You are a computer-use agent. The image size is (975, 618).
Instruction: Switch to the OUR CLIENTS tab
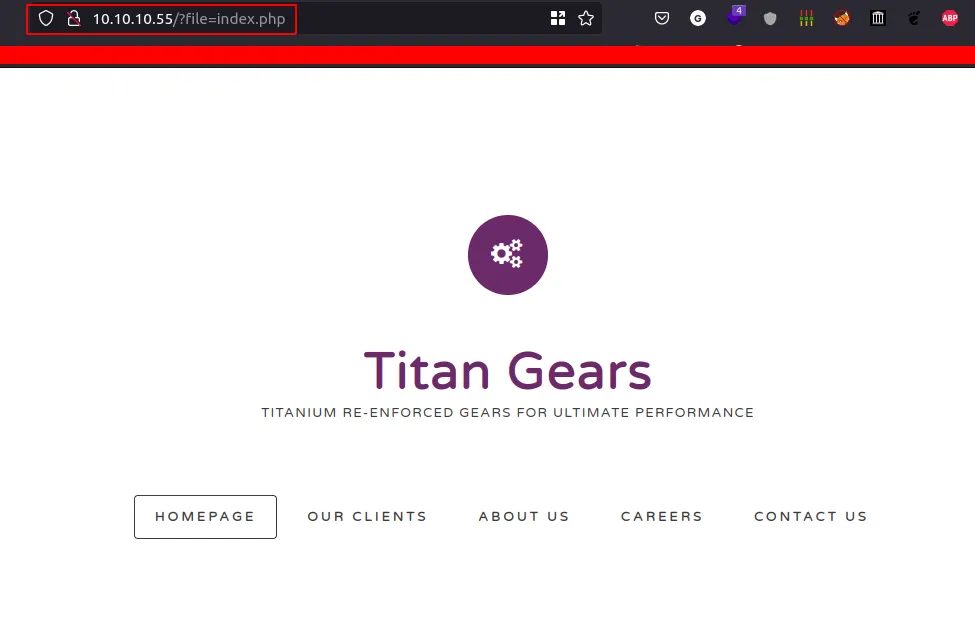(x=367, y=516)
